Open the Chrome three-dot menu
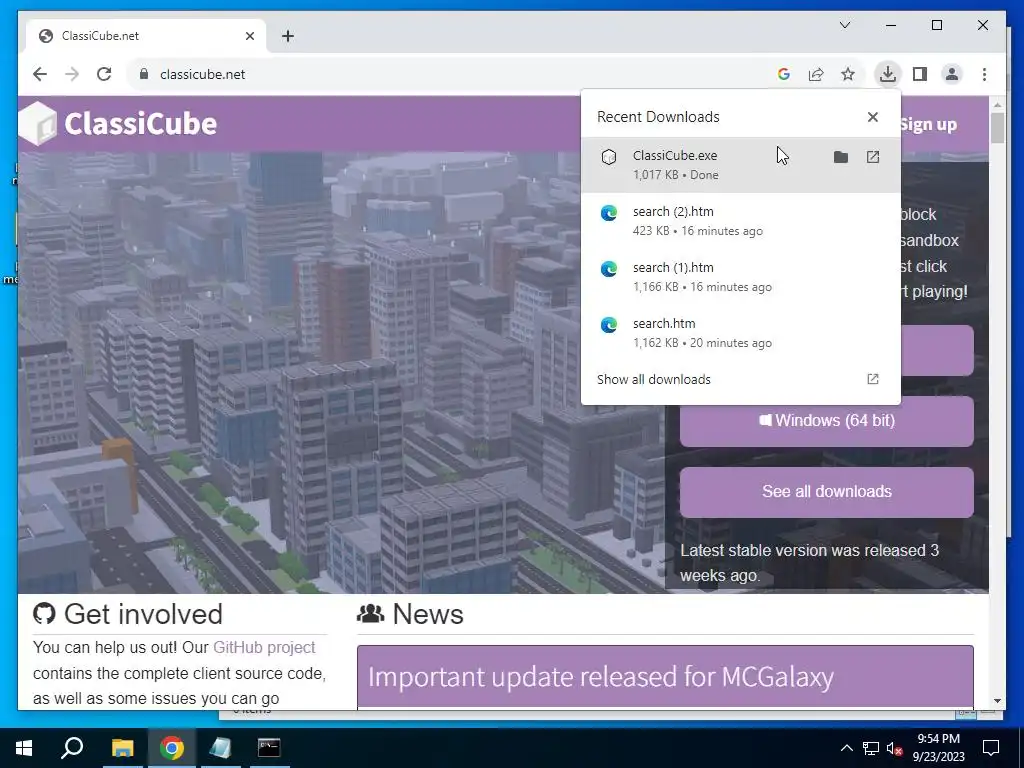The width and height of the screenshot is (1024, 768). click(x=984, y=74)
